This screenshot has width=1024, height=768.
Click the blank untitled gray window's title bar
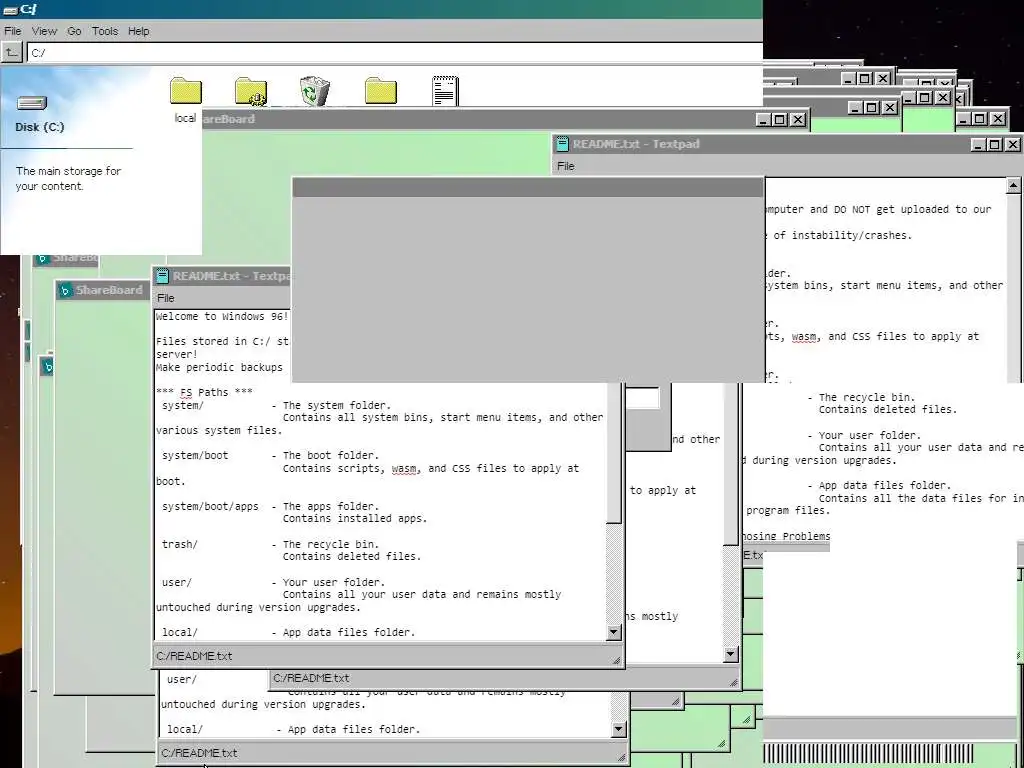pyautogui.click(x=528, y=187)
